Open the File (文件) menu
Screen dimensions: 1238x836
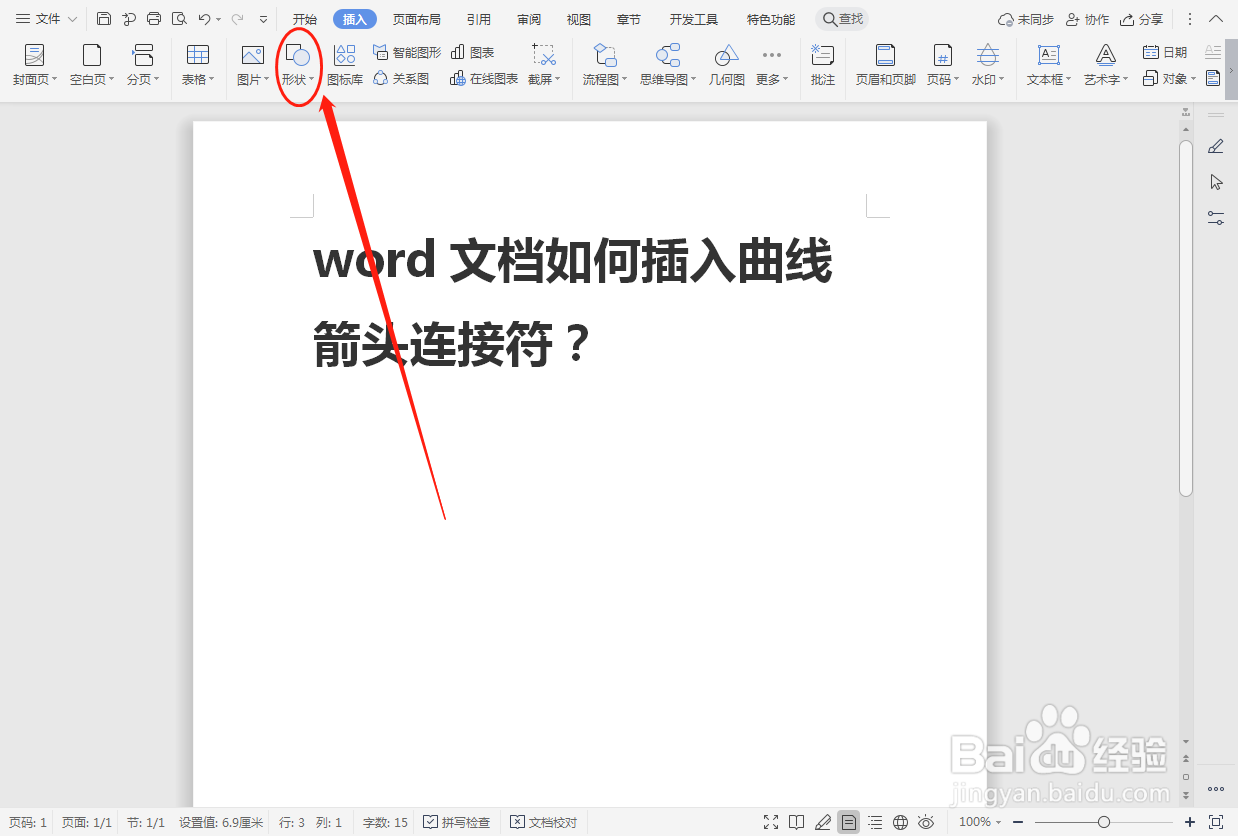(x=46, y=19)
